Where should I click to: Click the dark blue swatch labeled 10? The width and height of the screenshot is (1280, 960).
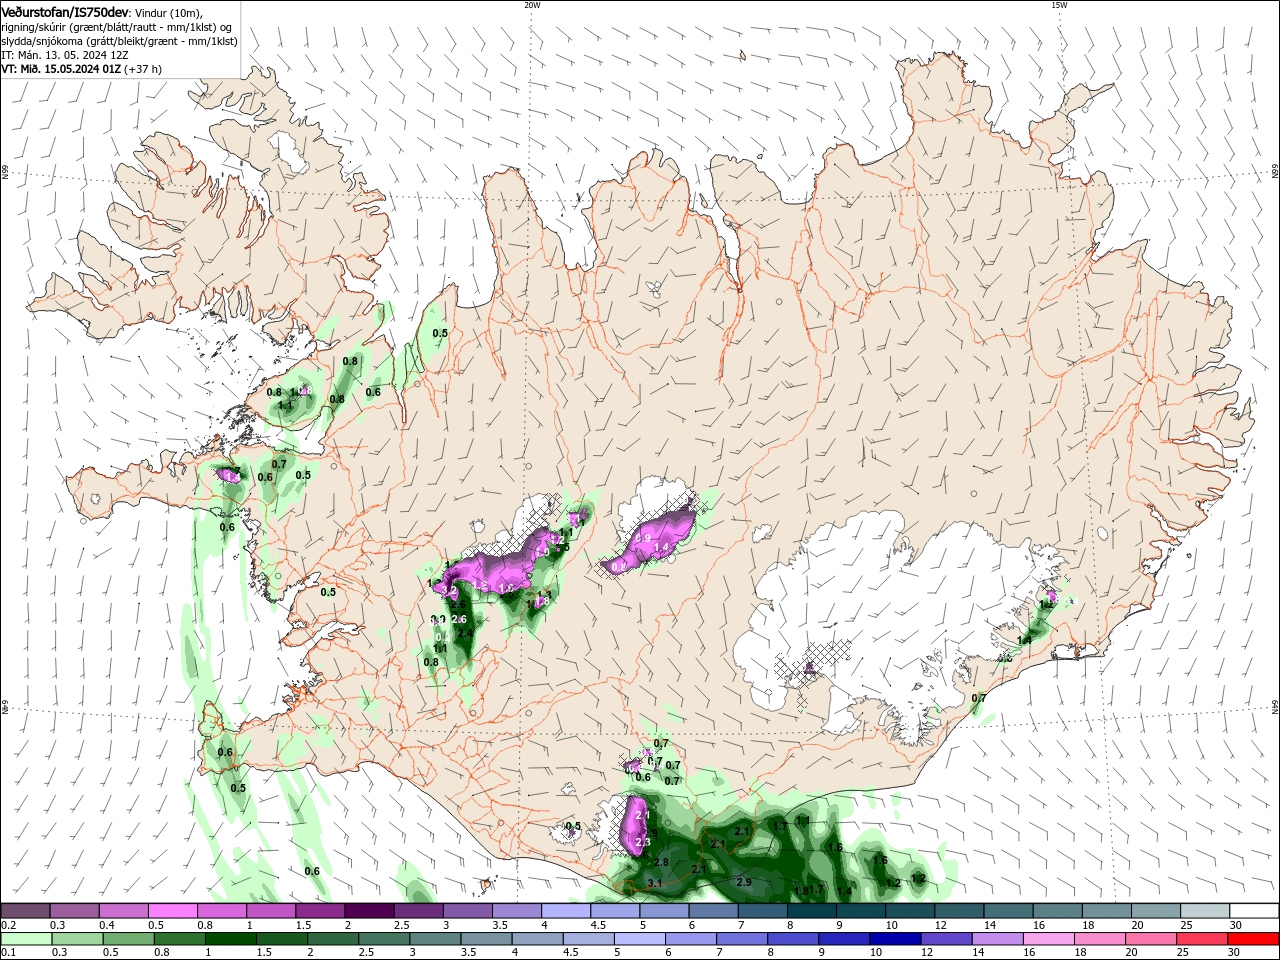(893, 939)
